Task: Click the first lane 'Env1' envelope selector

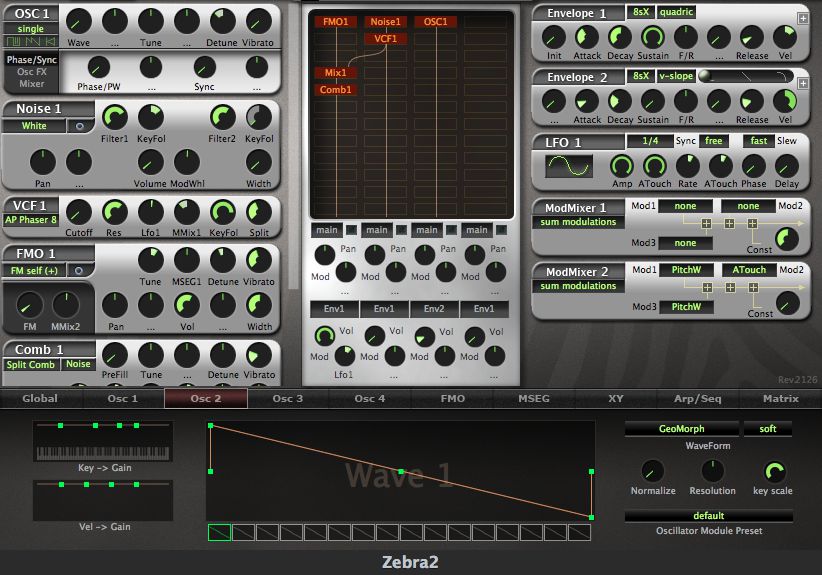Action: point(334,309)
